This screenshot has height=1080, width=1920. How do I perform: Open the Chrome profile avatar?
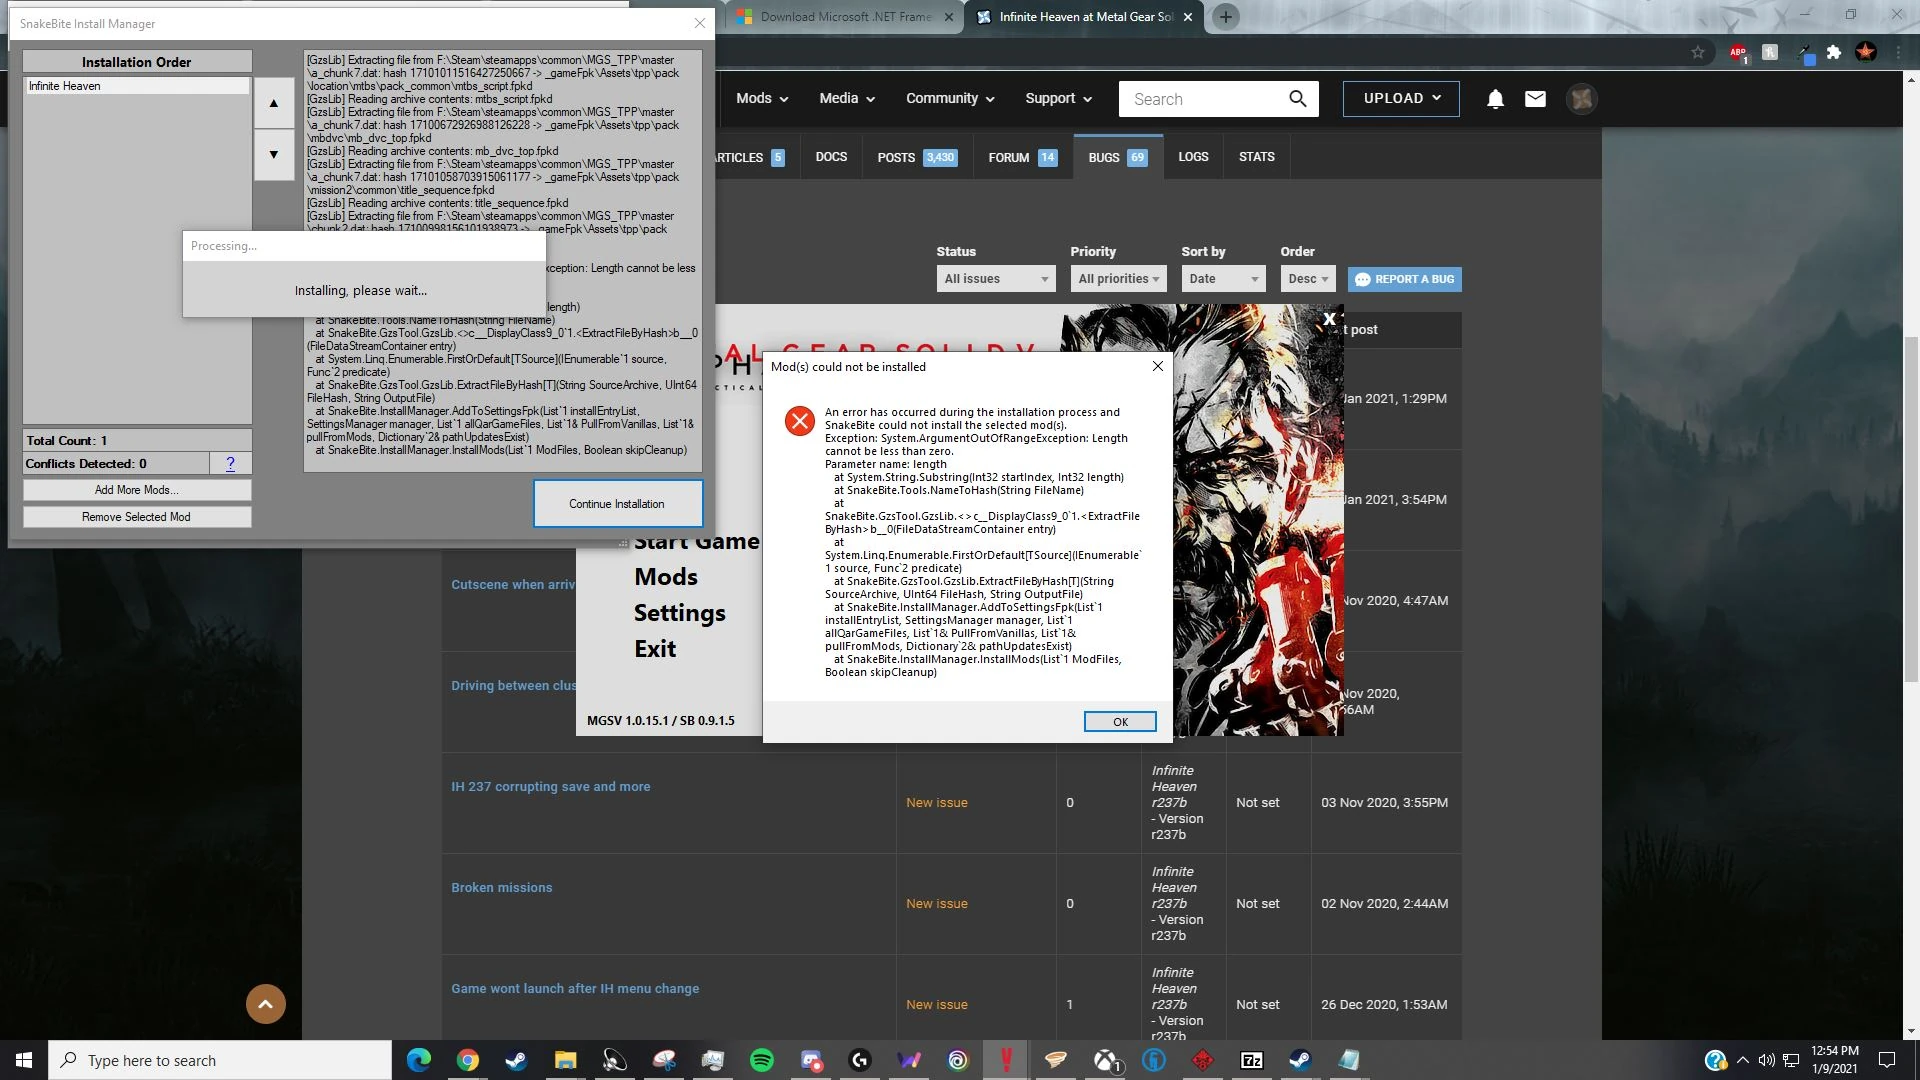coord(1865,52)
